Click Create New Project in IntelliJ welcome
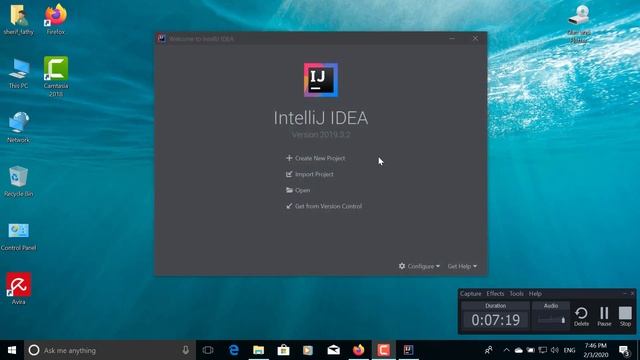This screenshot has width=640, height=360. (316, 158)
